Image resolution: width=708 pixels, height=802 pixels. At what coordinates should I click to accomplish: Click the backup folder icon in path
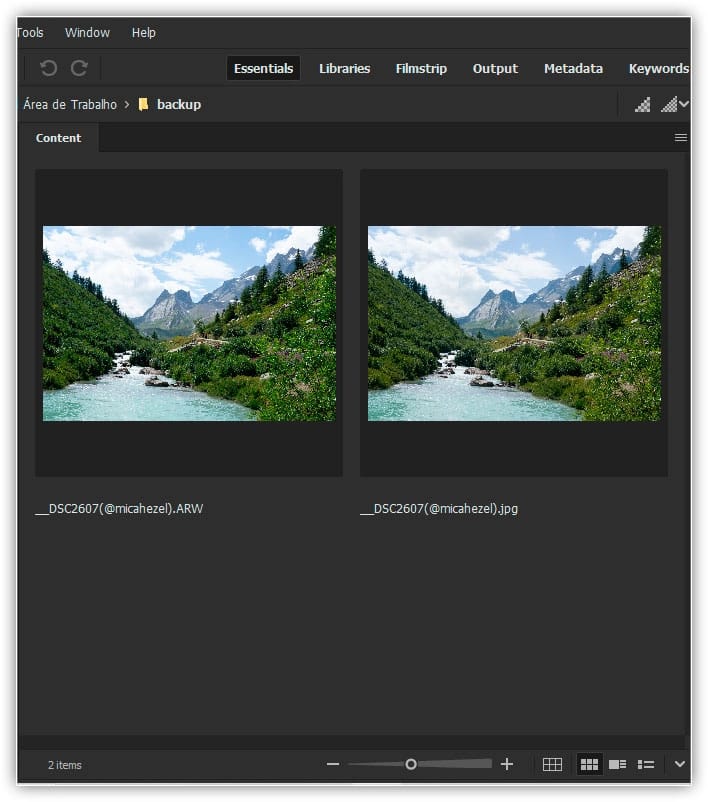click(144, 104)
